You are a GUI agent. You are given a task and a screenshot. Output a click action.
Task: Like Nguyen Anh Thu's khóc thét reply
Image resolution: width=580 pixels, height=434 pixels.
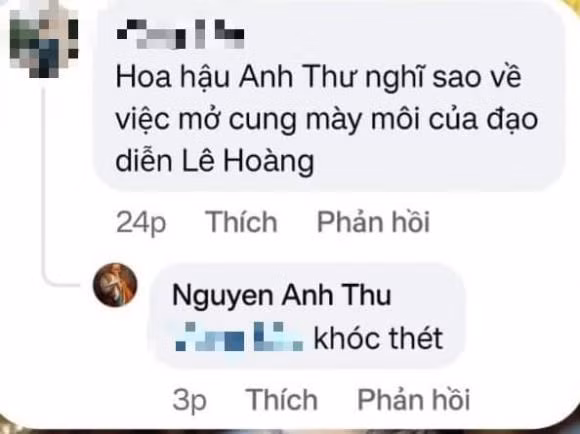point(282,400)
